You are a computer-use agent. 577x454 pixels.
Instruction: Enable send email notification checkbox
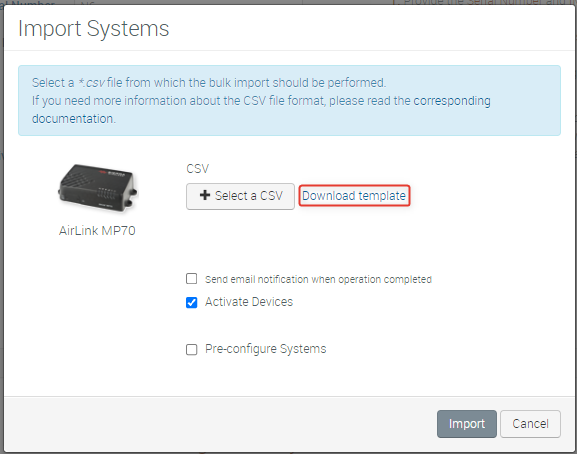(x=191, y=279)
